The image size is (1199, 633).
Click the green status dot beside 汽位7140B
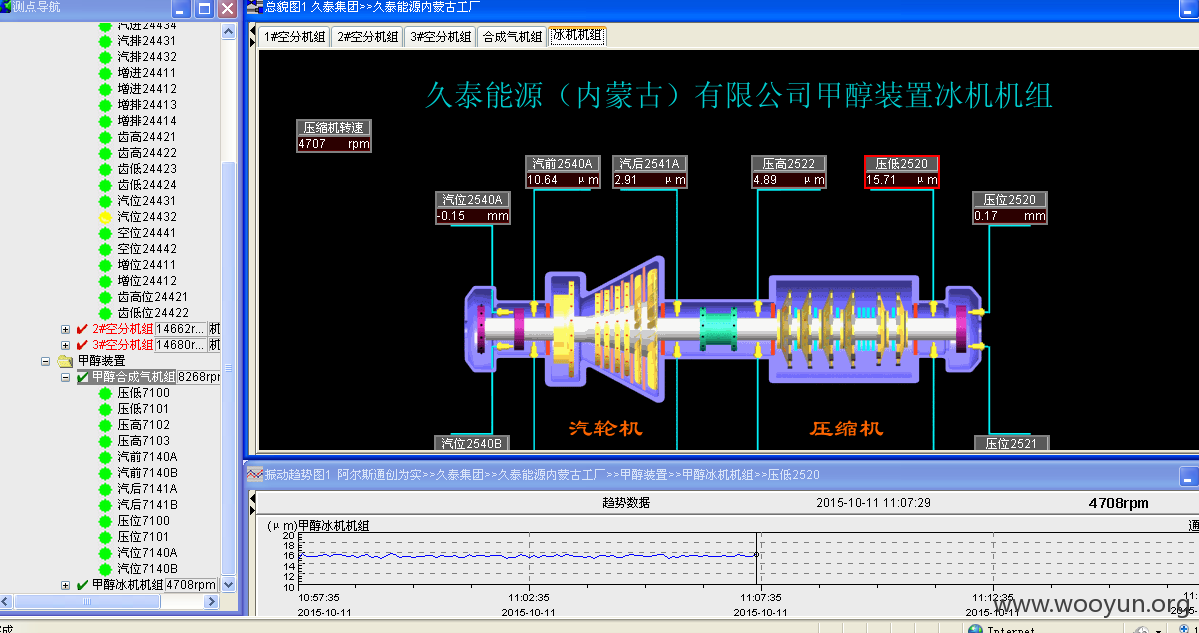point(106,570)
